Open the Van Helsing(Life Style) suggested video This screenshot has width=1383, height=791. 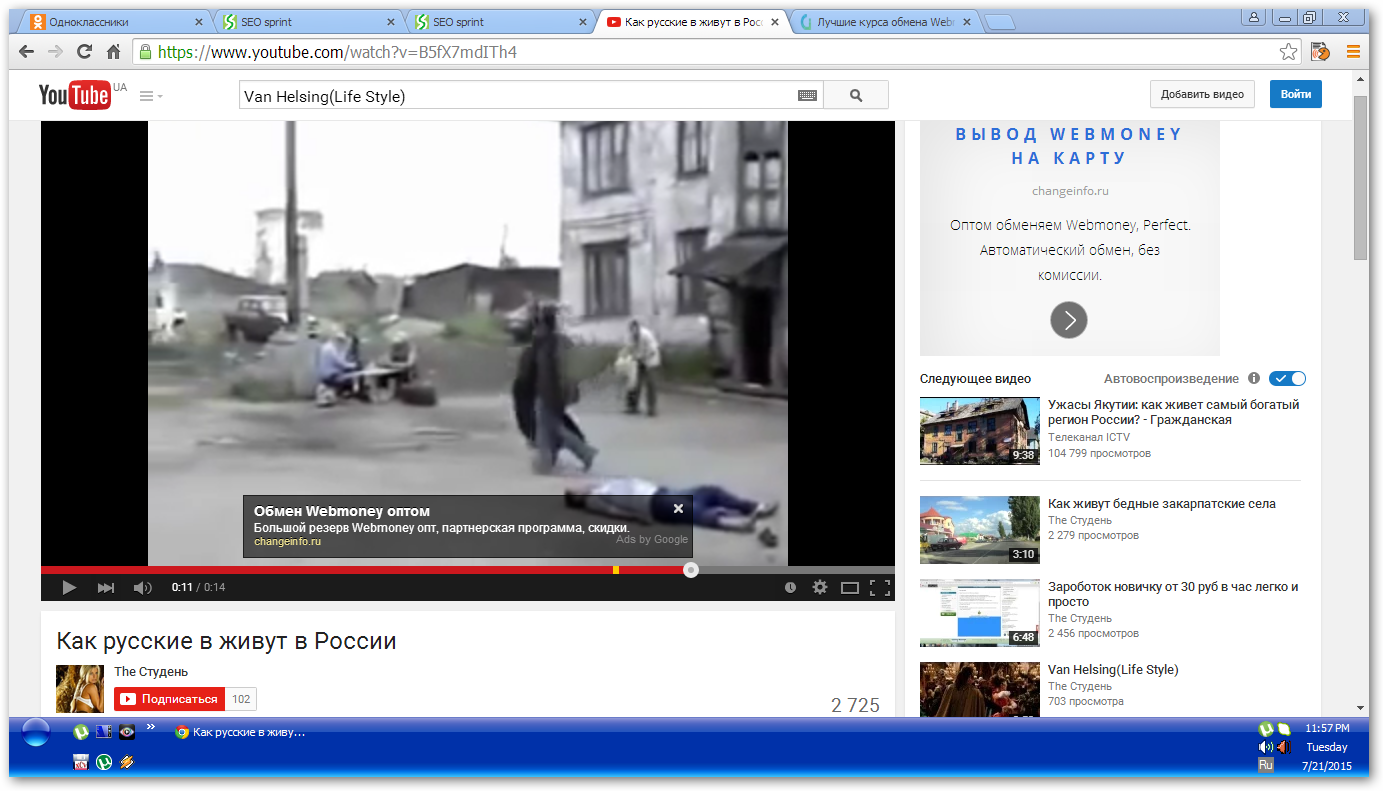(x=1113, y=670)
